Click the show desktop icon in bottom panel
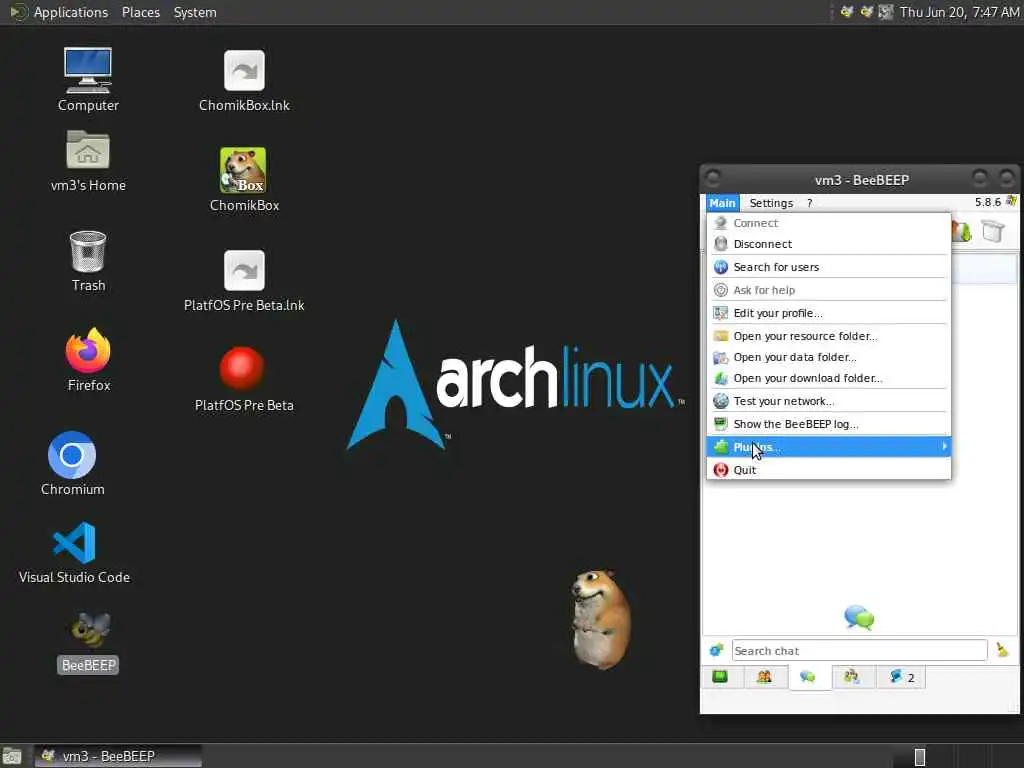 coord(12,756)
